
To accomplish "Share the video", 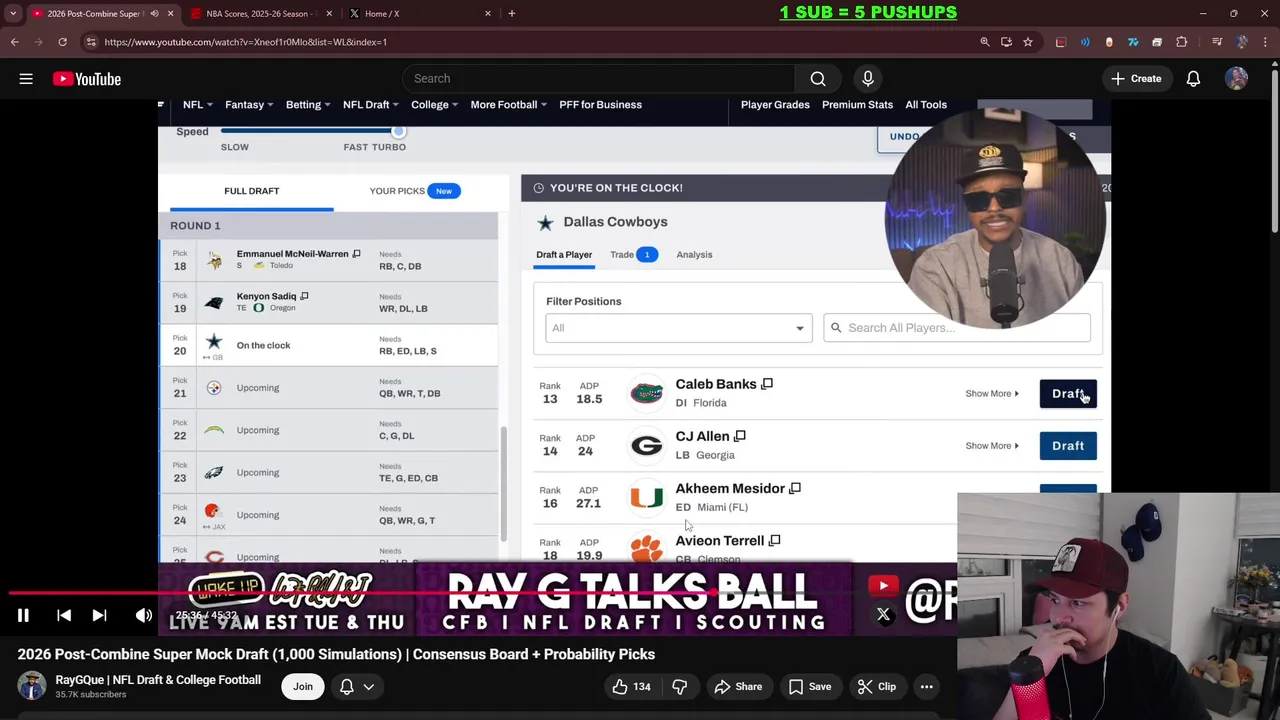I will click(737, 687).
